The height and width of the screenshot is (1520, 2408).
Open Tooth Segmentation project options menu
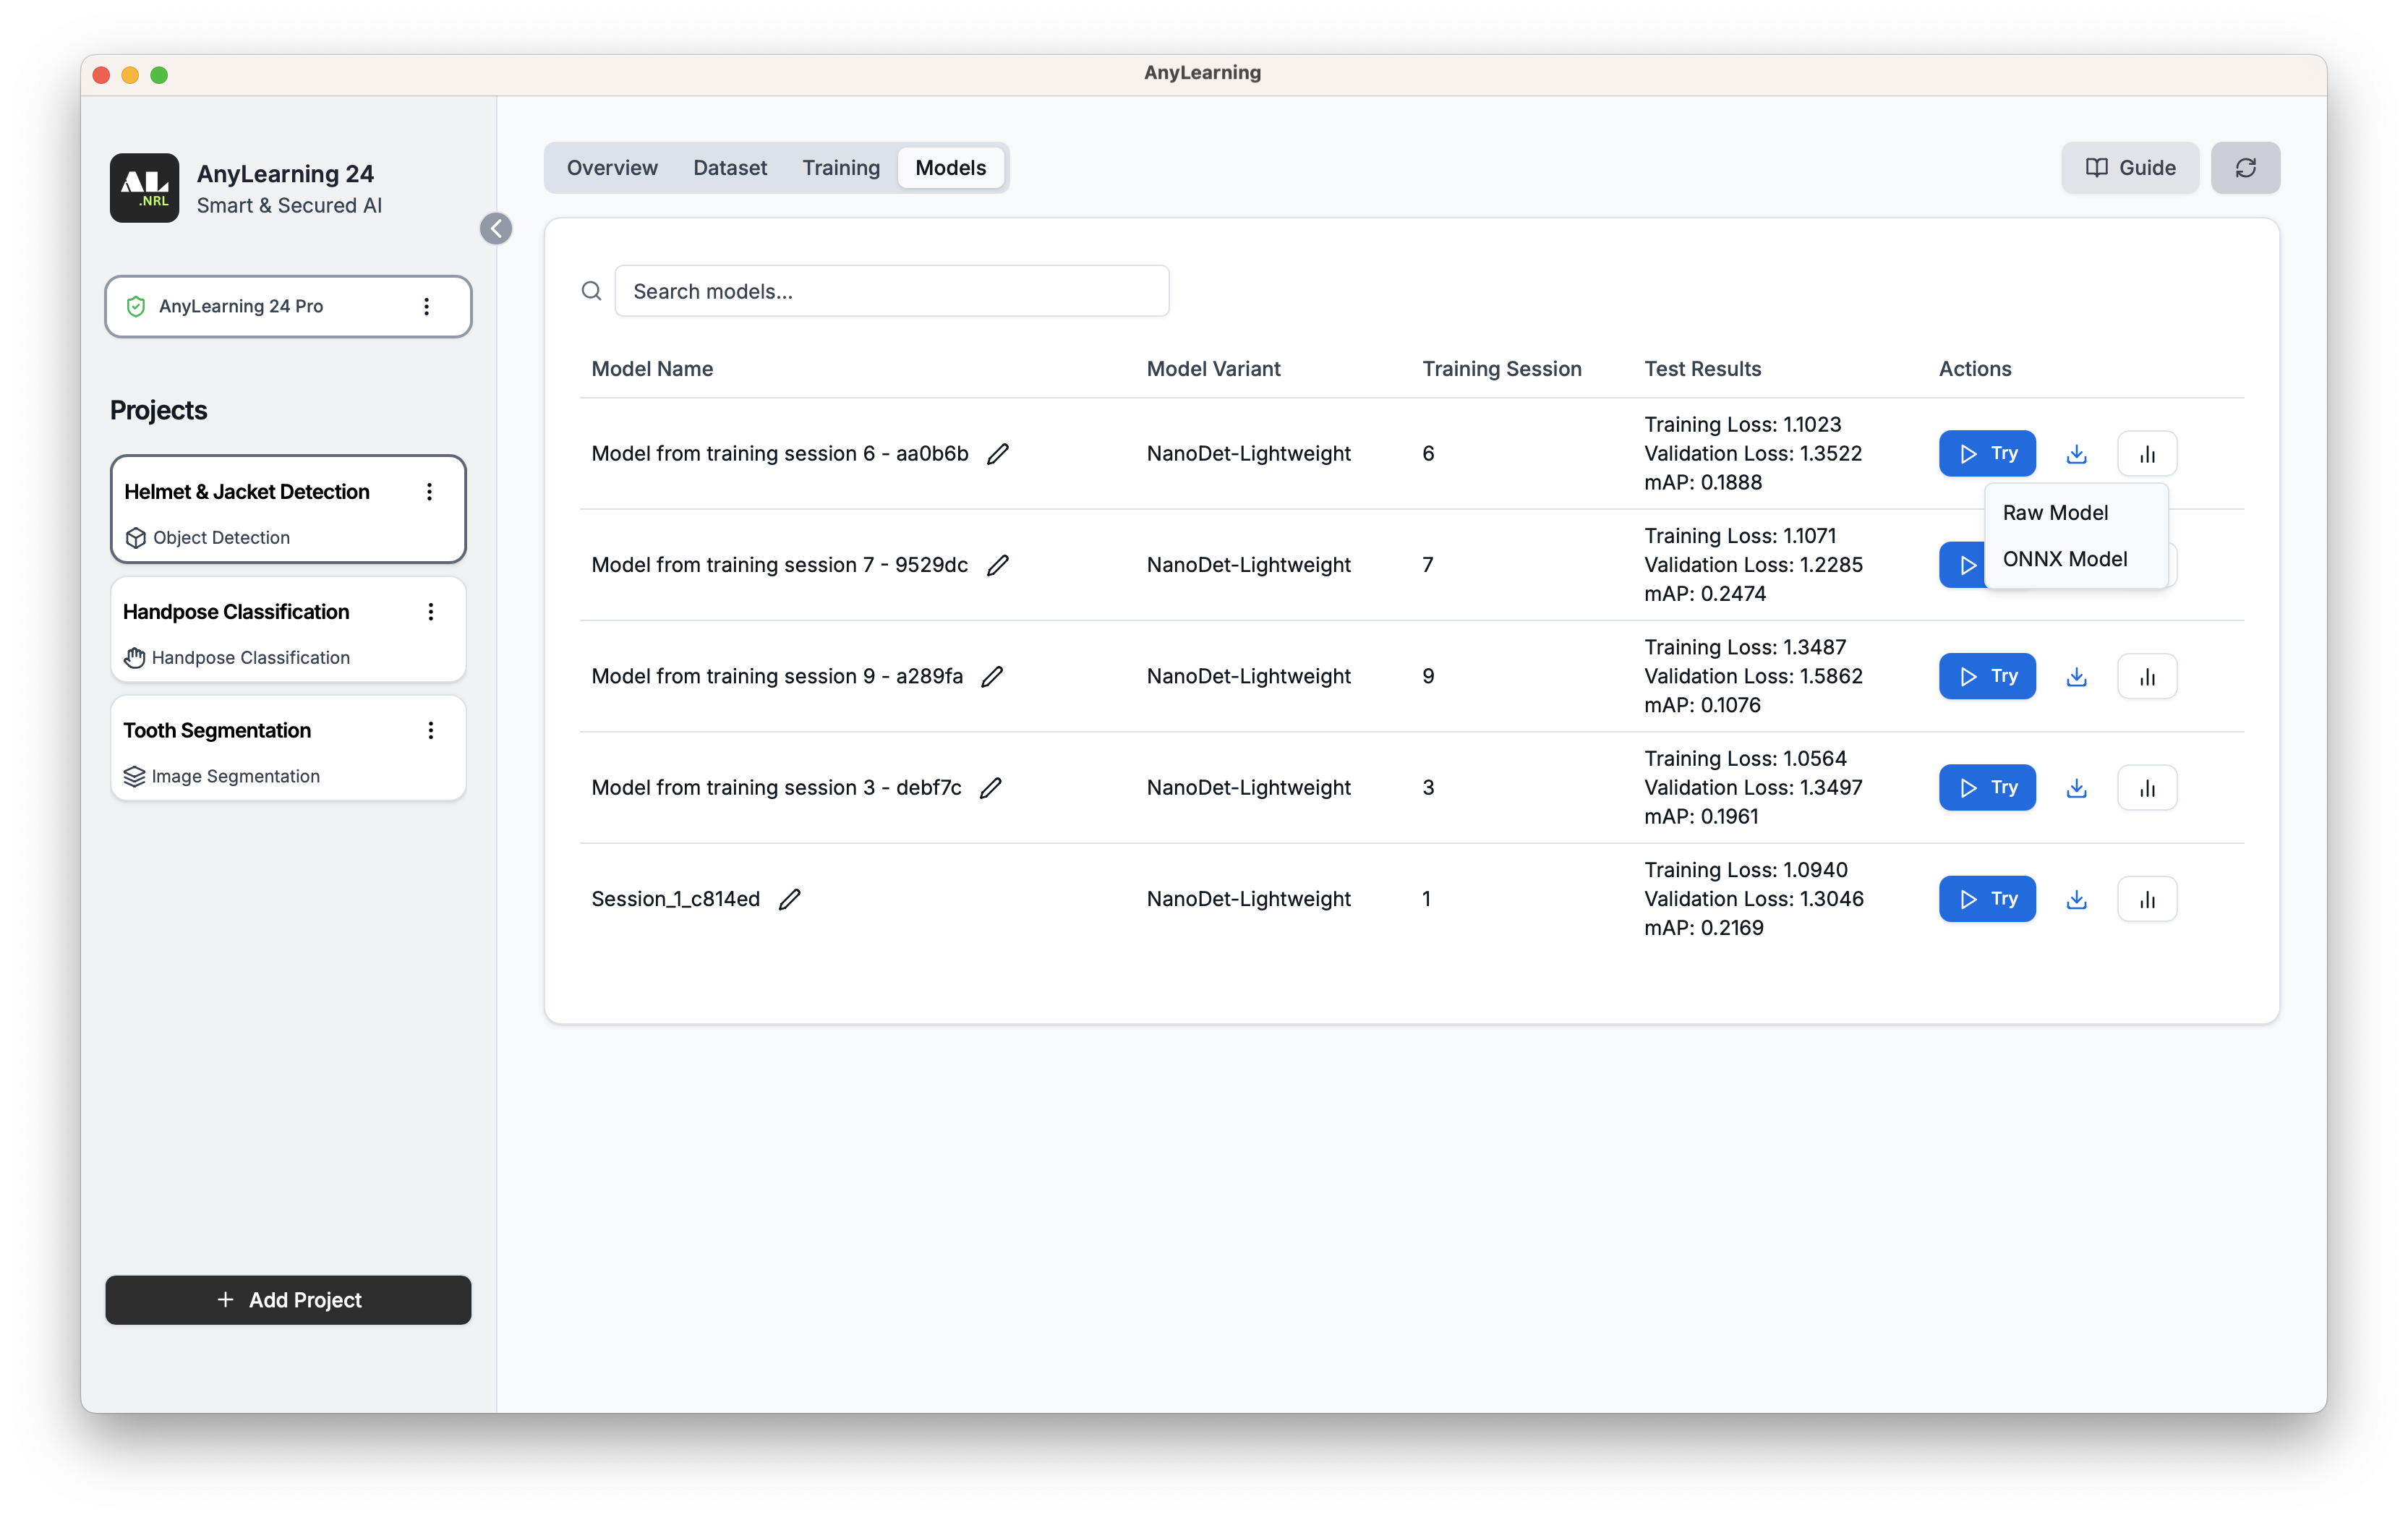(431, 731)
